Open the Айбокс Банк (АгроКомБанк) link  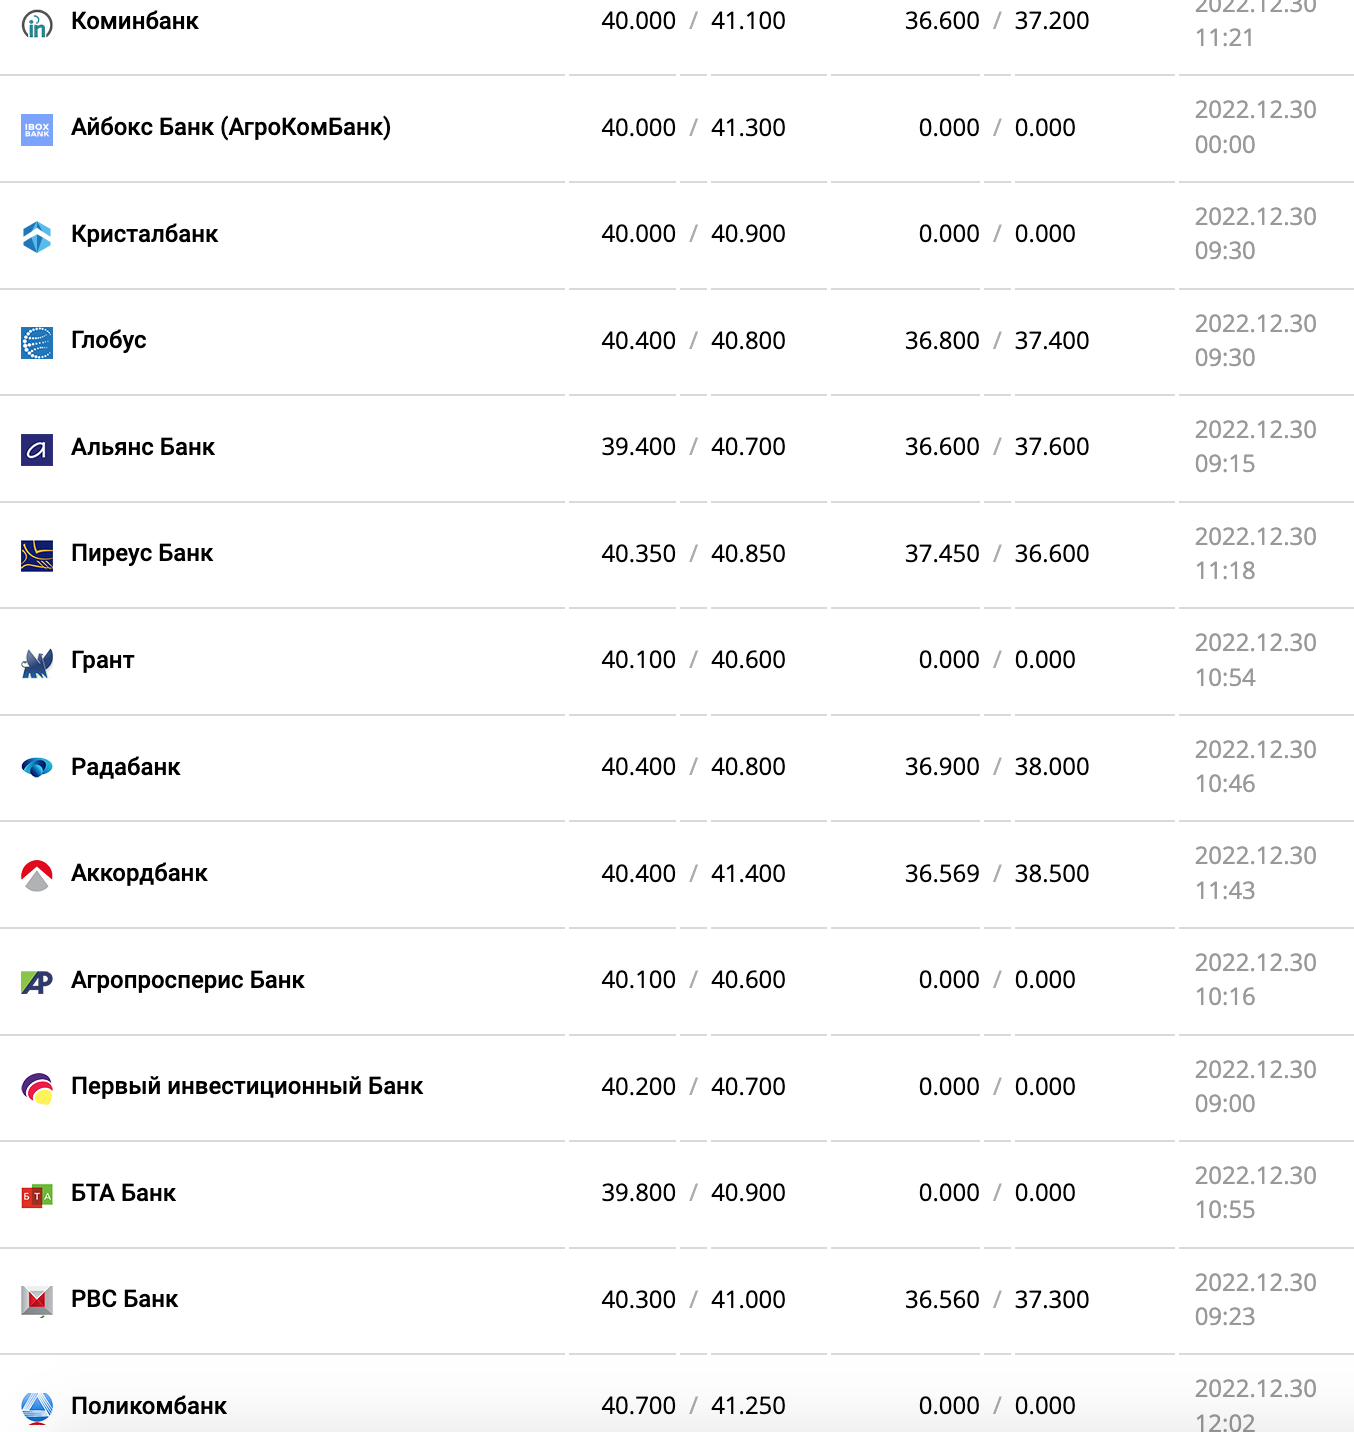(231, 127)
